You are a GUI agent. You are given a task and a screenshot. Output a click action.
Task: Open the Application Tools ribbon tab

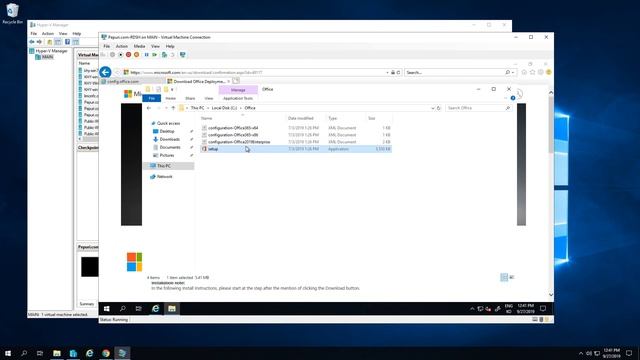coord(238,98)
